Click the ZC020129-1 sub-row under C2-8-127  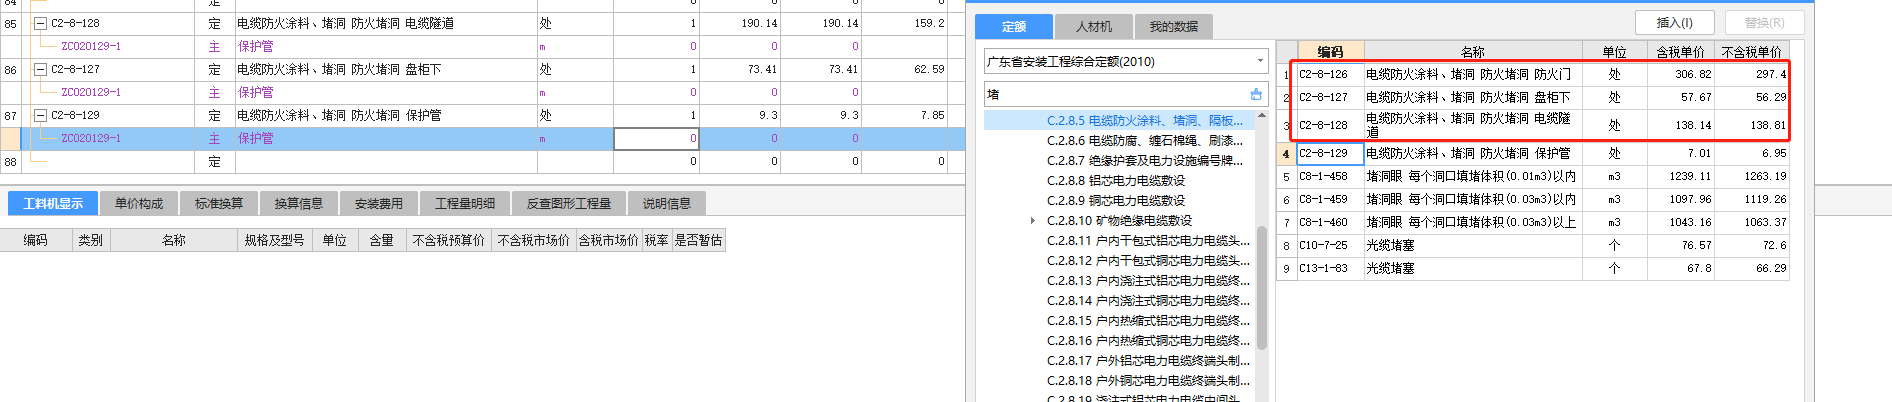click(483, 92)
